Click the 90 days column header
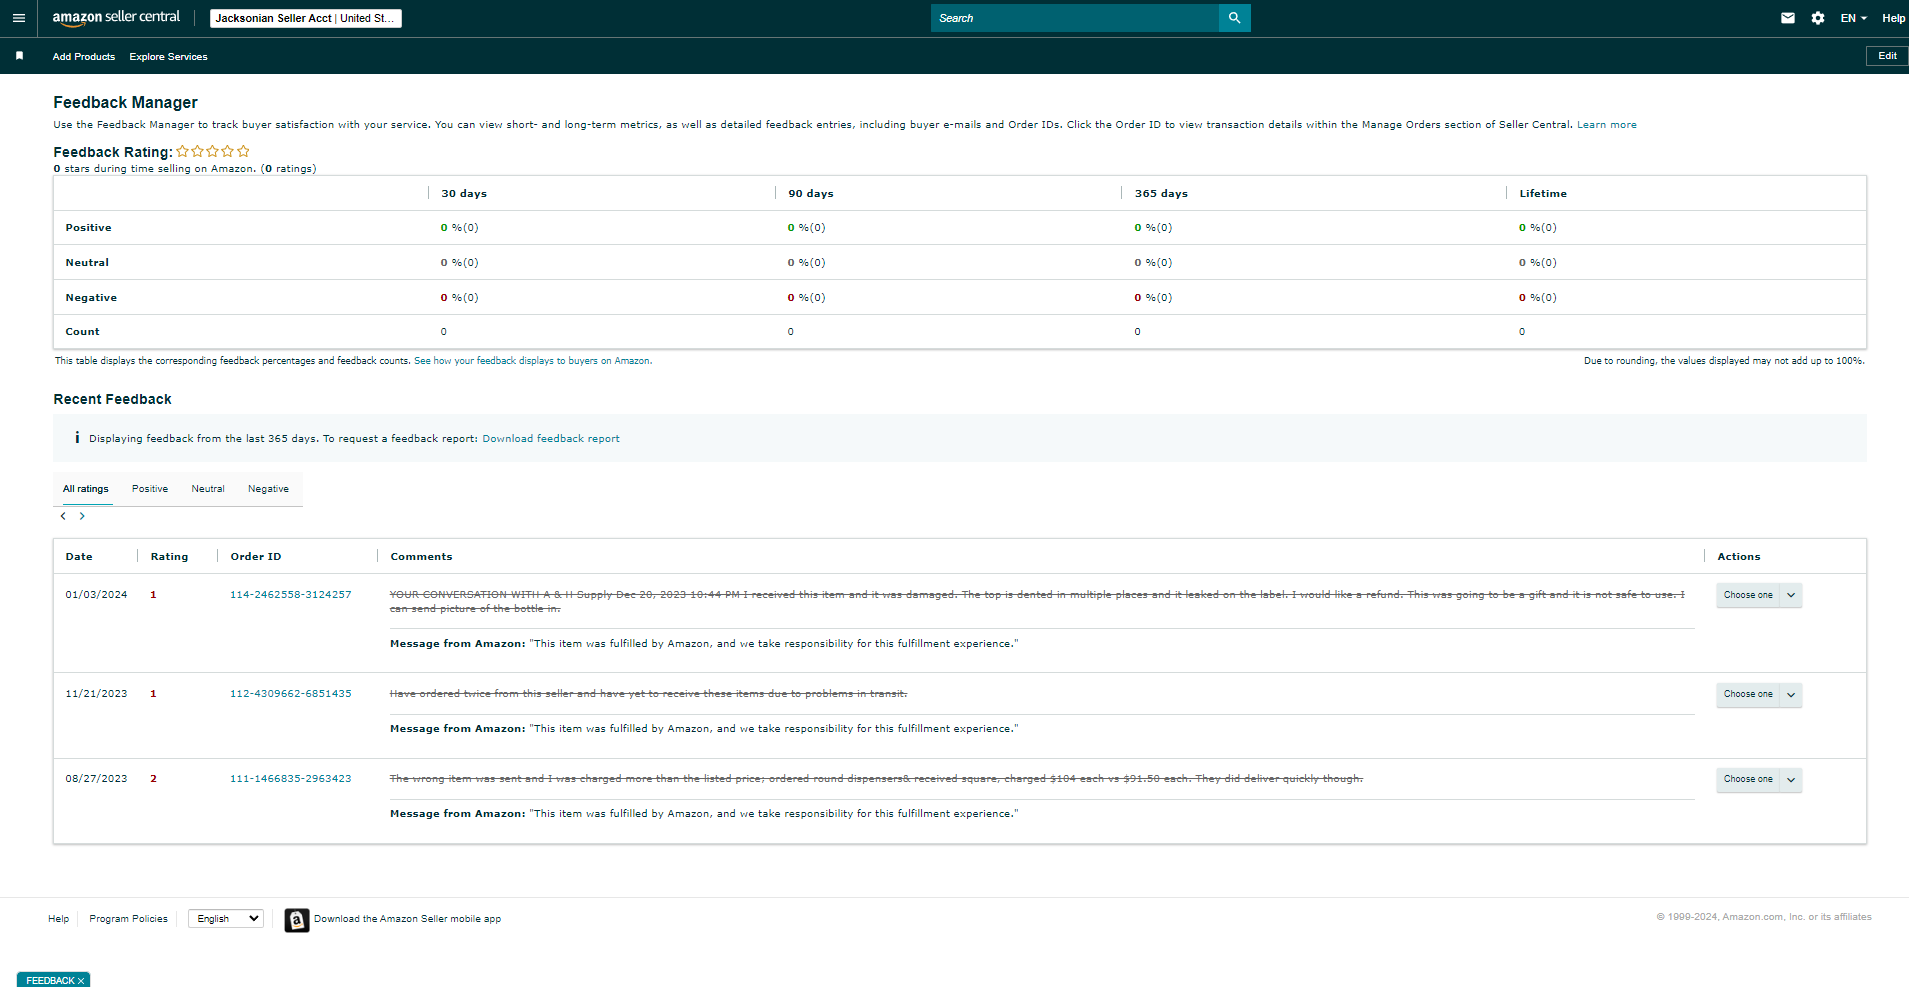Viewport: 1909px width, 987px height. 811,194
